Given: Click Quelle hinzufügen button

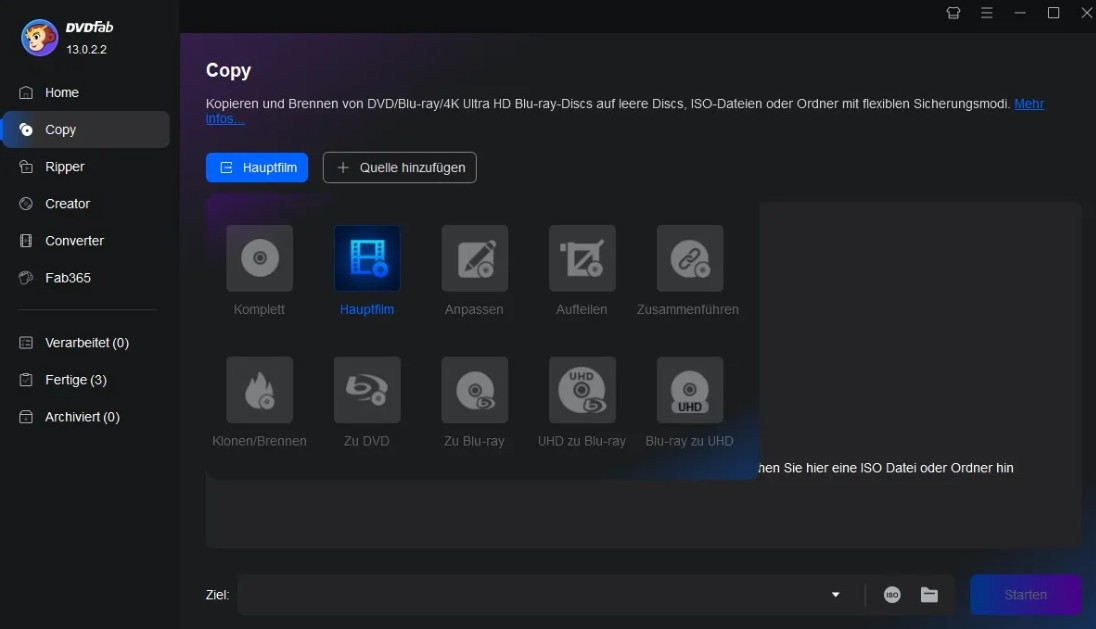Looking at the screenshot, I should [400, 168].
